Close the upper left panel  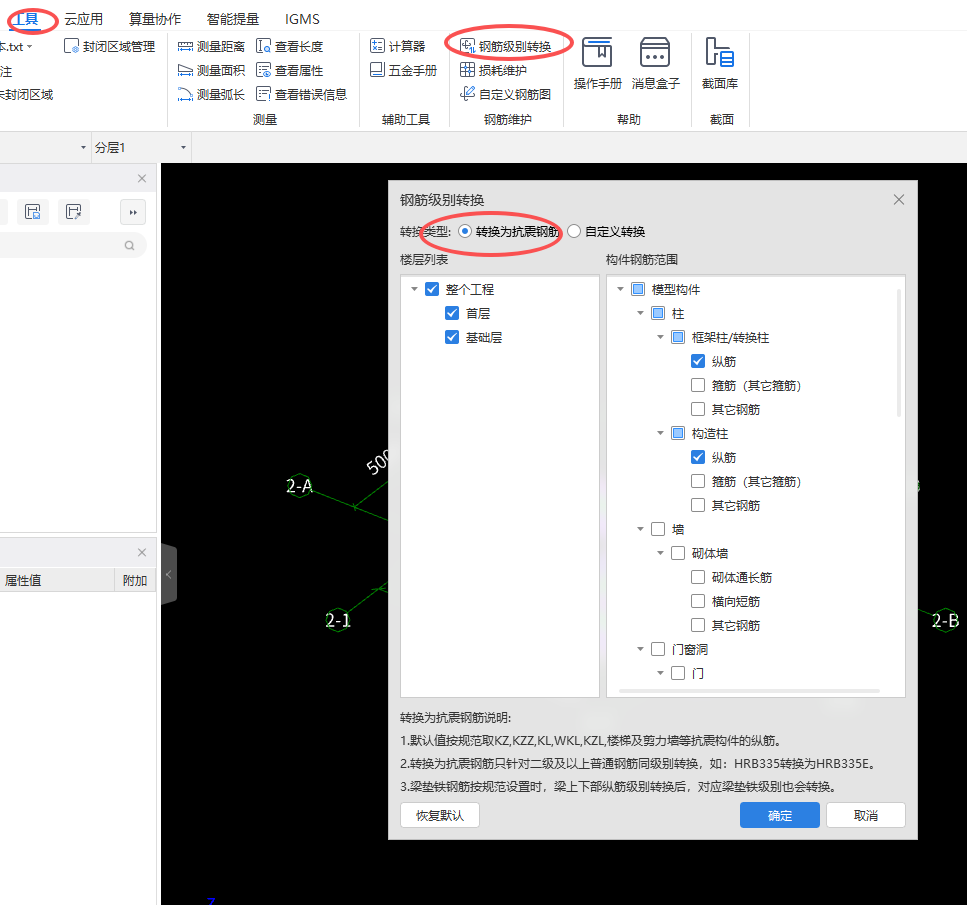click(142, 178)
